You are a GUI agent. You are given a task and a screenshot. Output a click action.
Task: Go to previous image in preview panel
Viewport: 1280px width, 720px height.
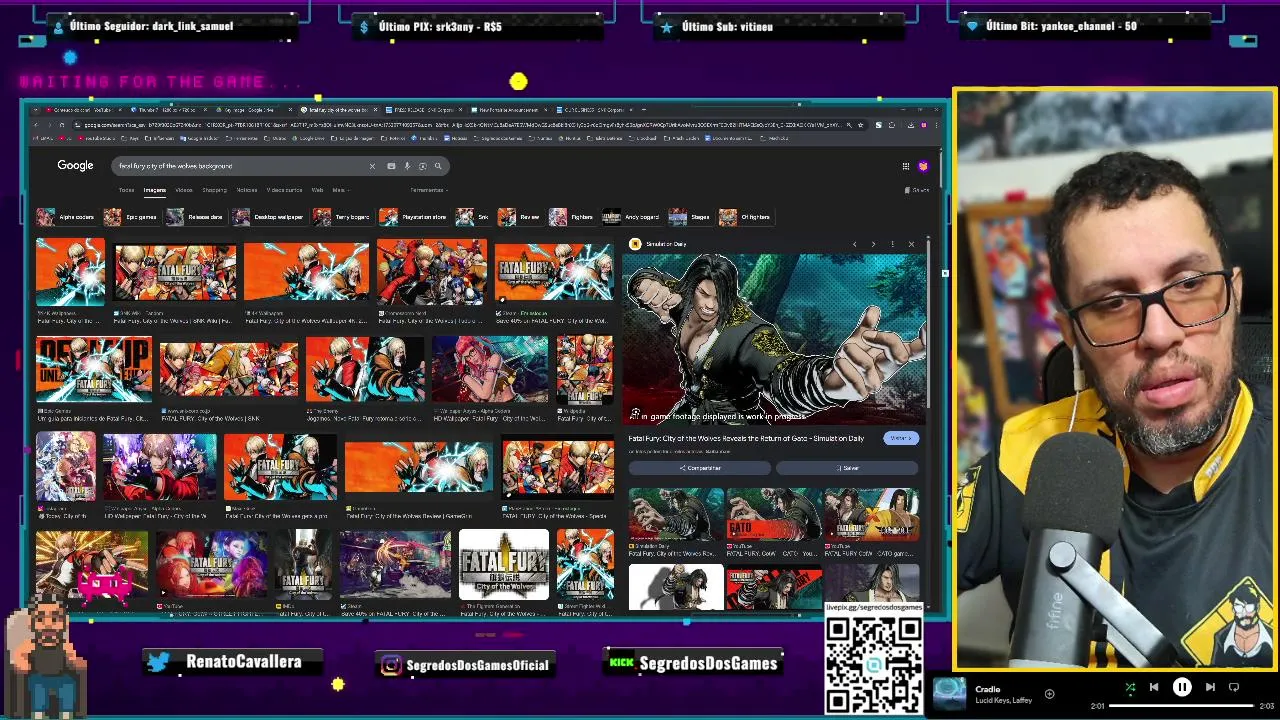tap(854, 244)
